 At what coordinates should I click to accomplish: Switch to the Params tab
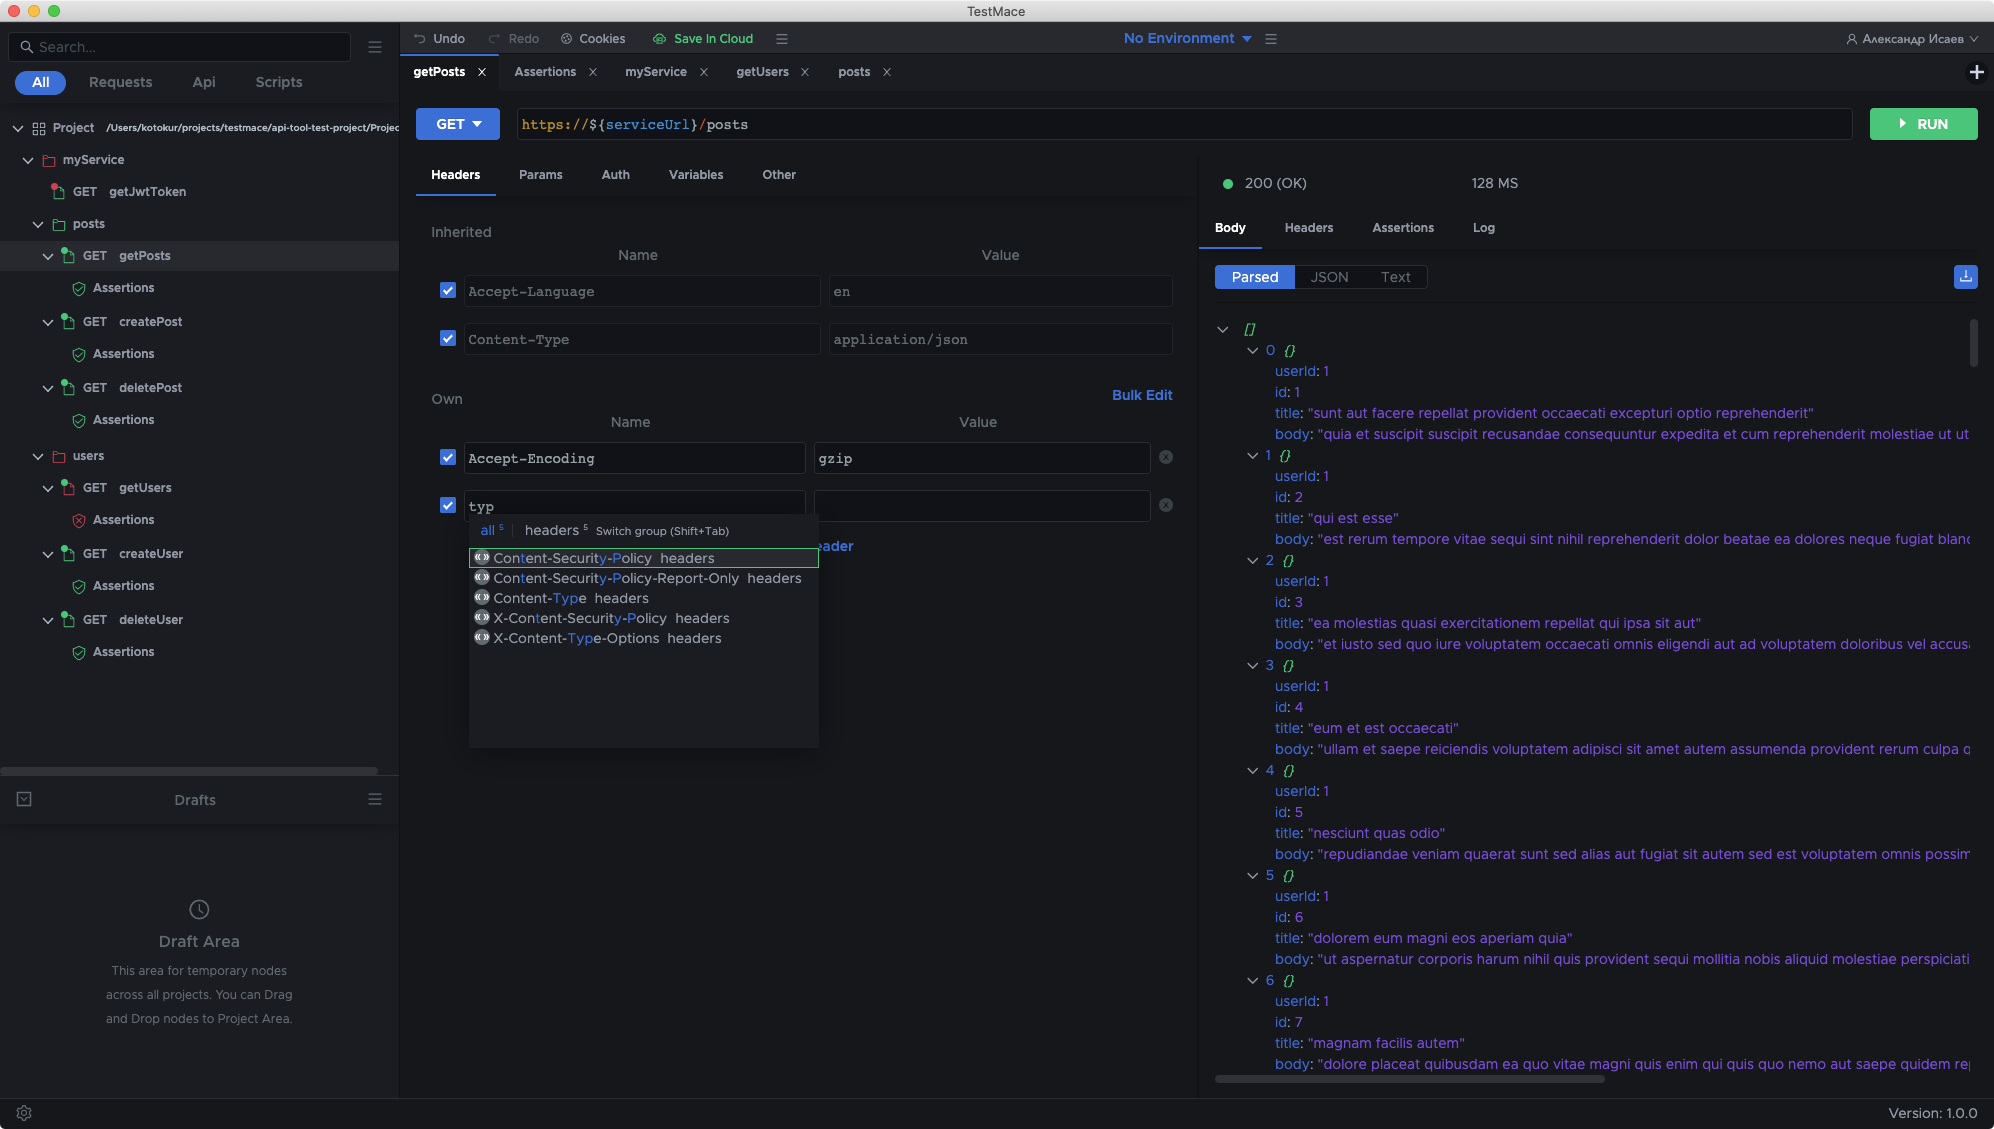[540, 175]
